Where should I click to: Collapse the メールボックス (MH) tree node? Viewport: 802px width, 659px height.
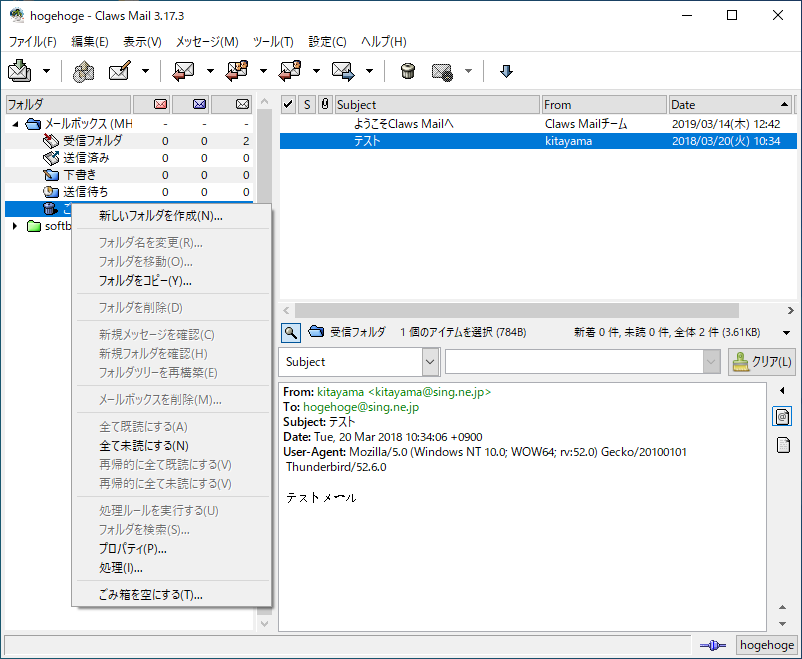(15, 124)
